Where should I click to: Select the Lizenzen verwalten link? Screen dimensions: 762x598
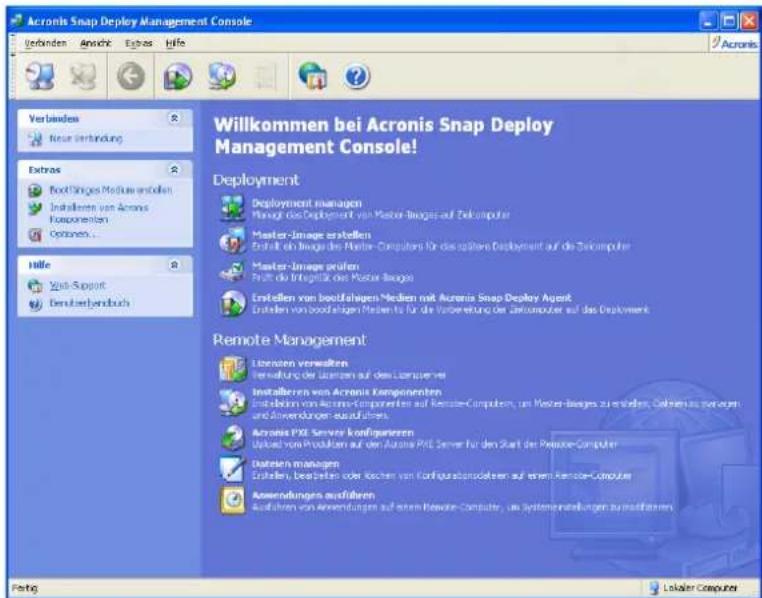coord(300,363)
